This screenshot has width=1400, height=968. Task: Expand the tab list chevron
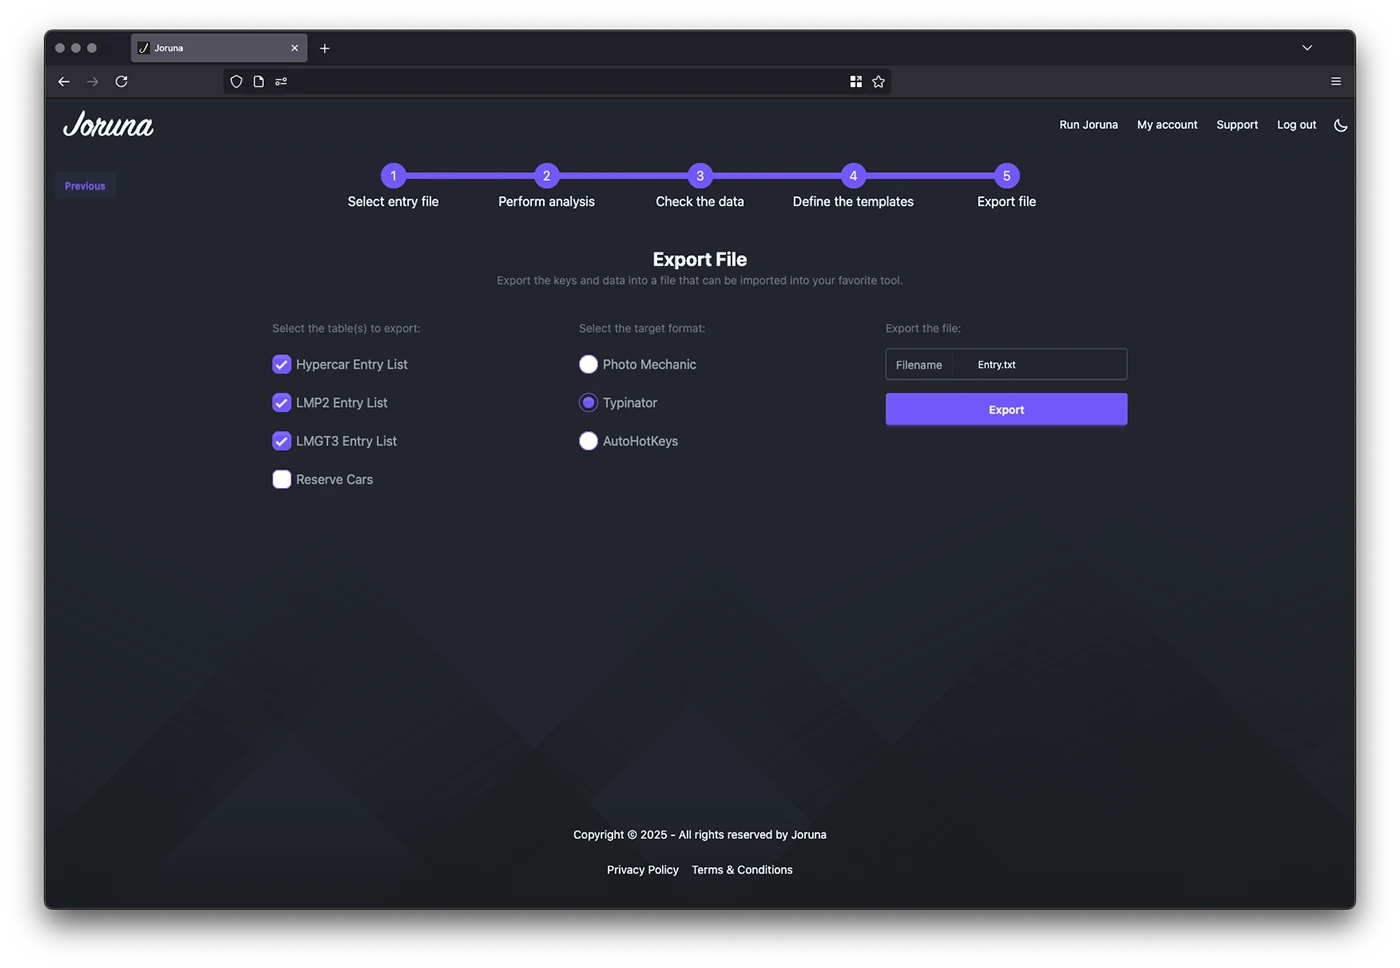tap(1306, 48)
